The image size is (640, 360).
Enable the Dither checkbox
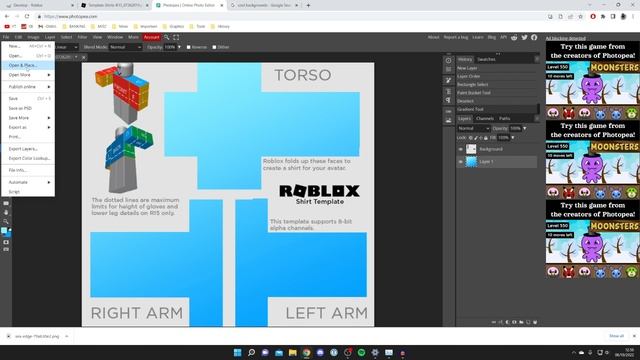[x=214, y=47]
